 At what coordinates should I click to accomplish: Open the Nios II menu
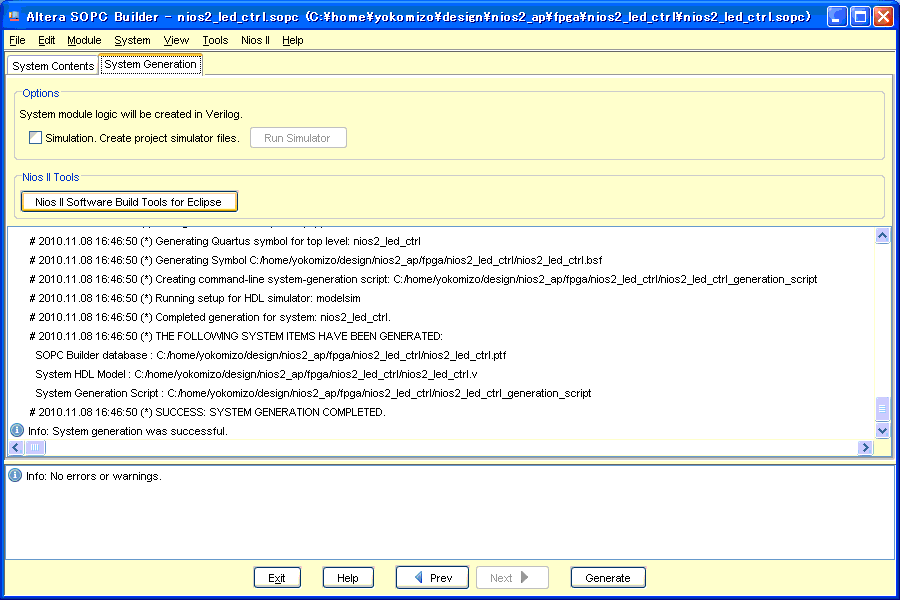[255, 40]
